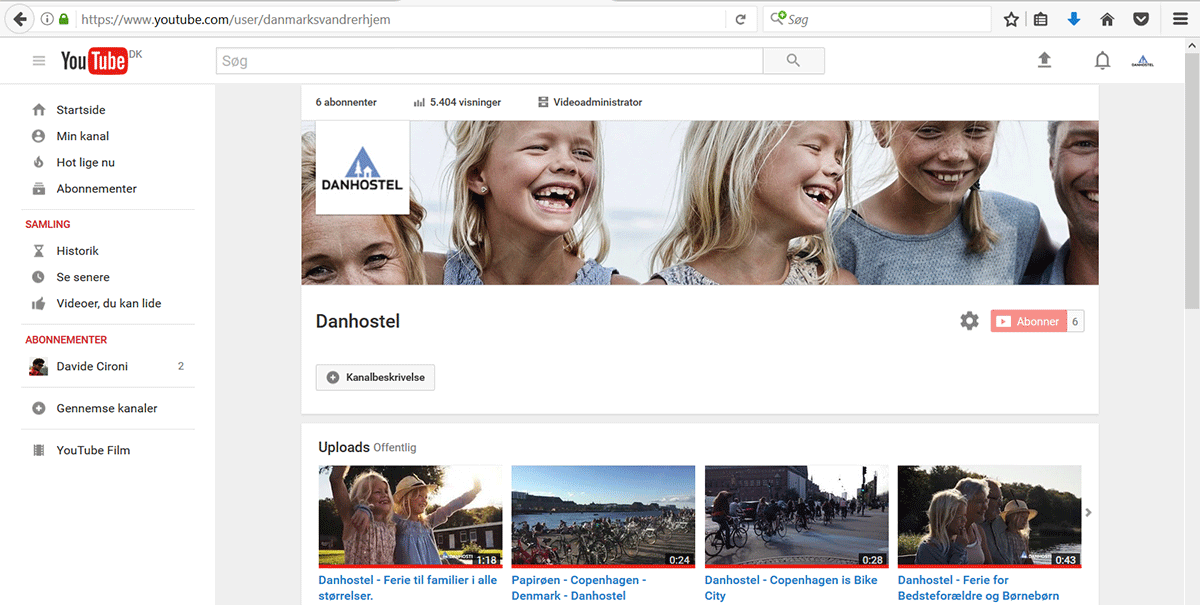1200x605 pixels.
Task: Open the Uploads section heading
Action: [344, 447]
